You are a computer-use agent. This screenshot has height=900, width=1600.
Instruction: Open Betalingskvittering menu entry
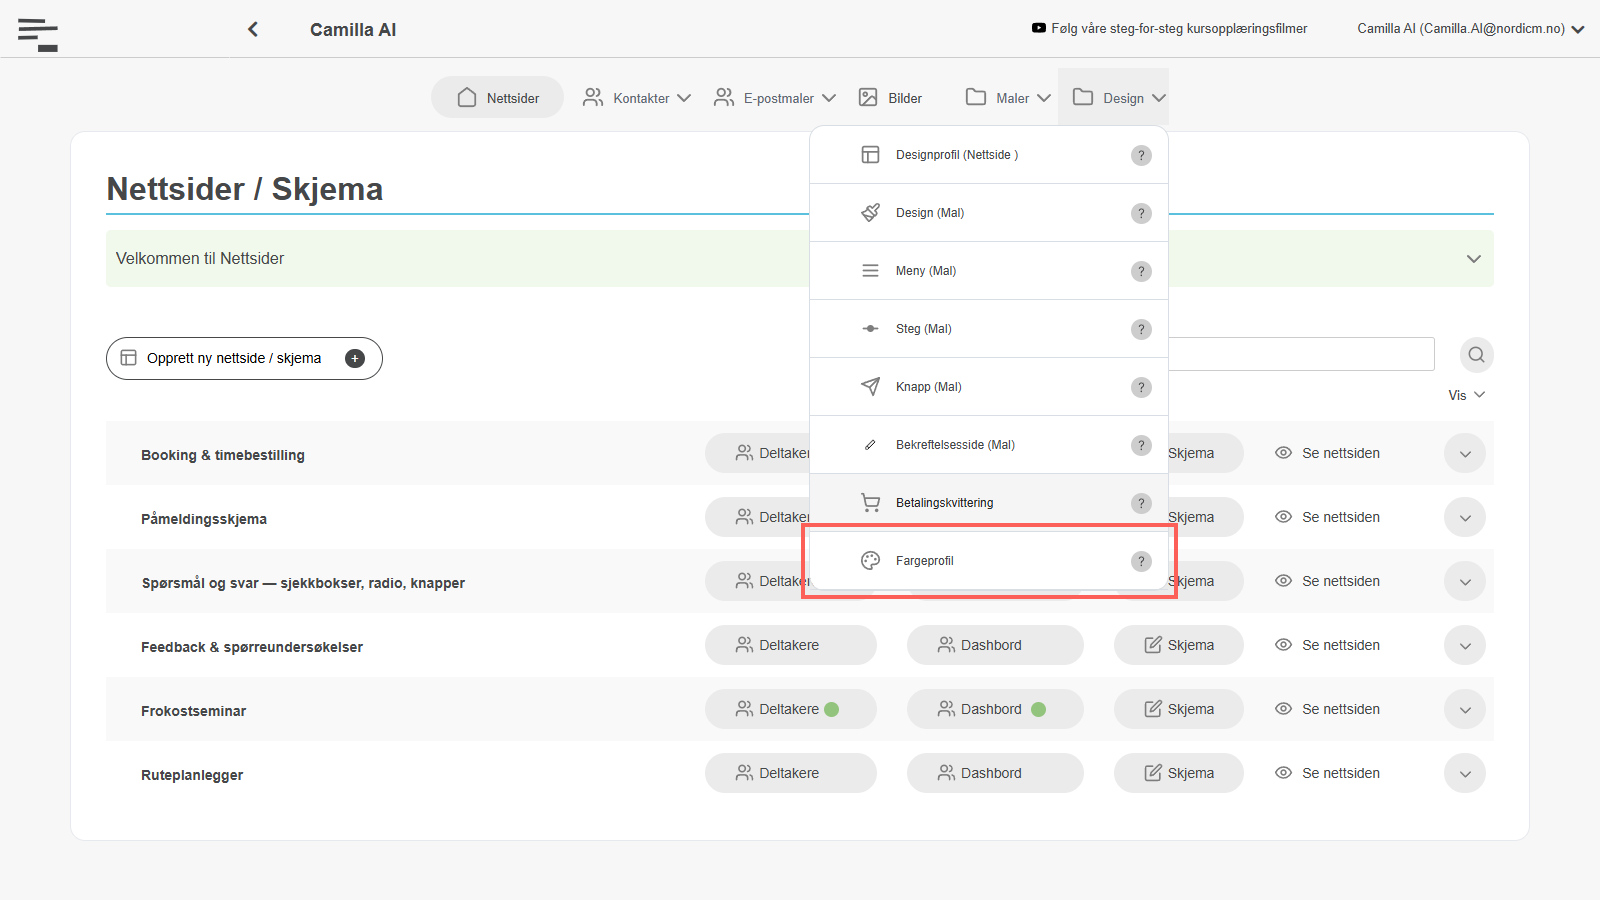pyautogui.click(x=989, y=503)
